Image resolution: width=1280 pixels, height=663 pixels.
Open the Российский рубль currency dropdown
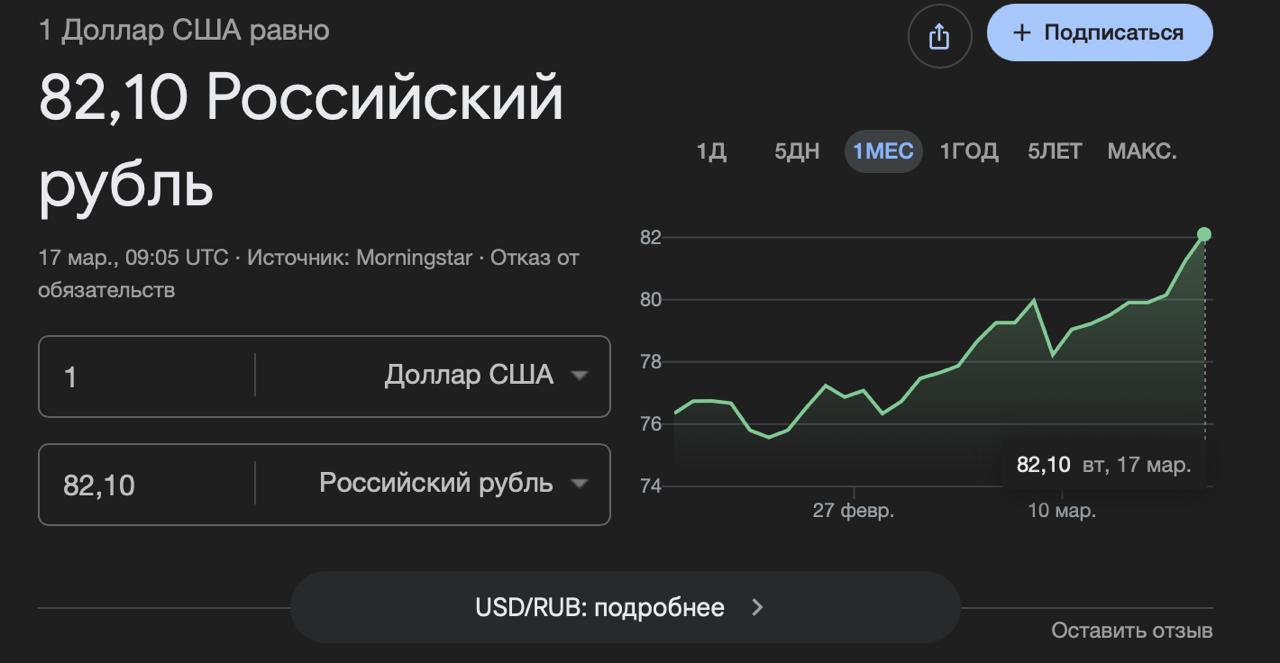pyautogui.click(x=452, y=484)
